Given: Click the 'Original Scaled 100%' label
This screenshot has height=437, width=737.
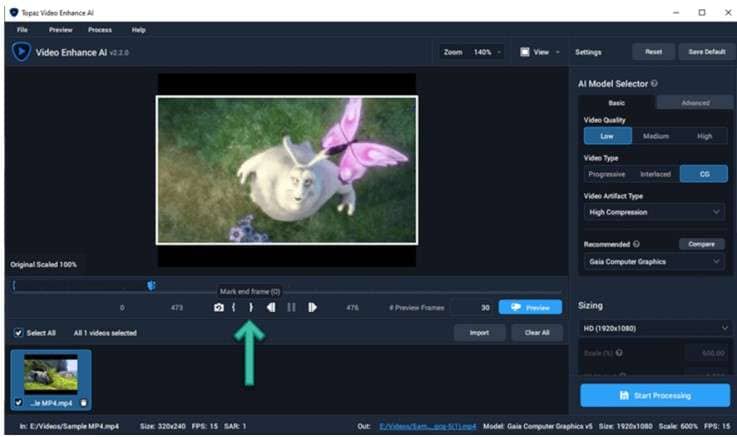Looking at the screenshot, I should click(x=44, y=265).
